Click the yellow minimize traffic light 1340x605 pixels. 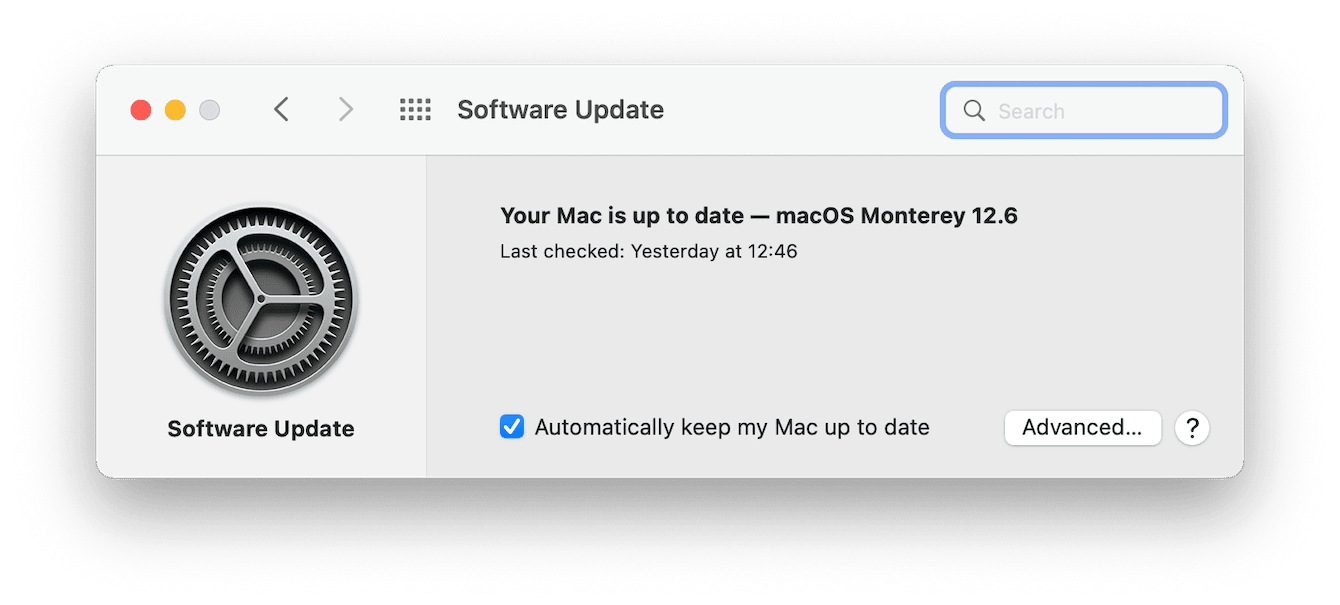175,110
